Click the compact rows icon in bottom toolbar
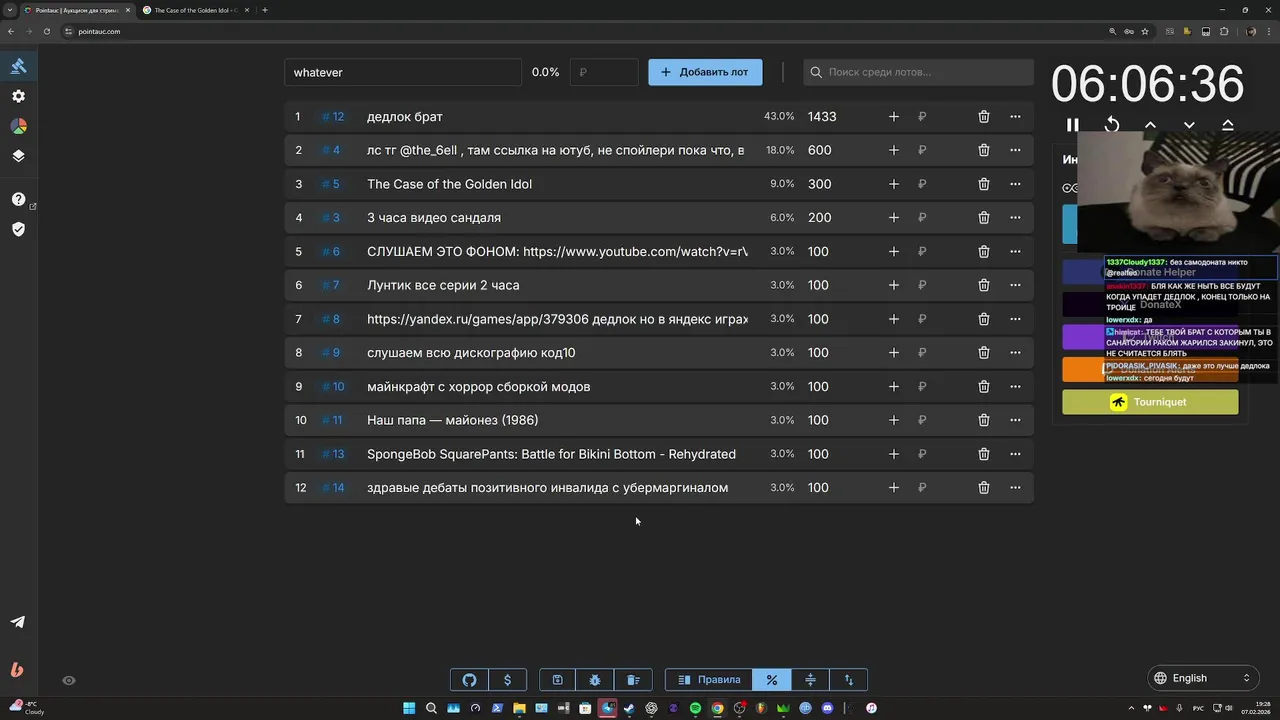Viewport: 1280px width, 720px height. [x=810, y=680]
